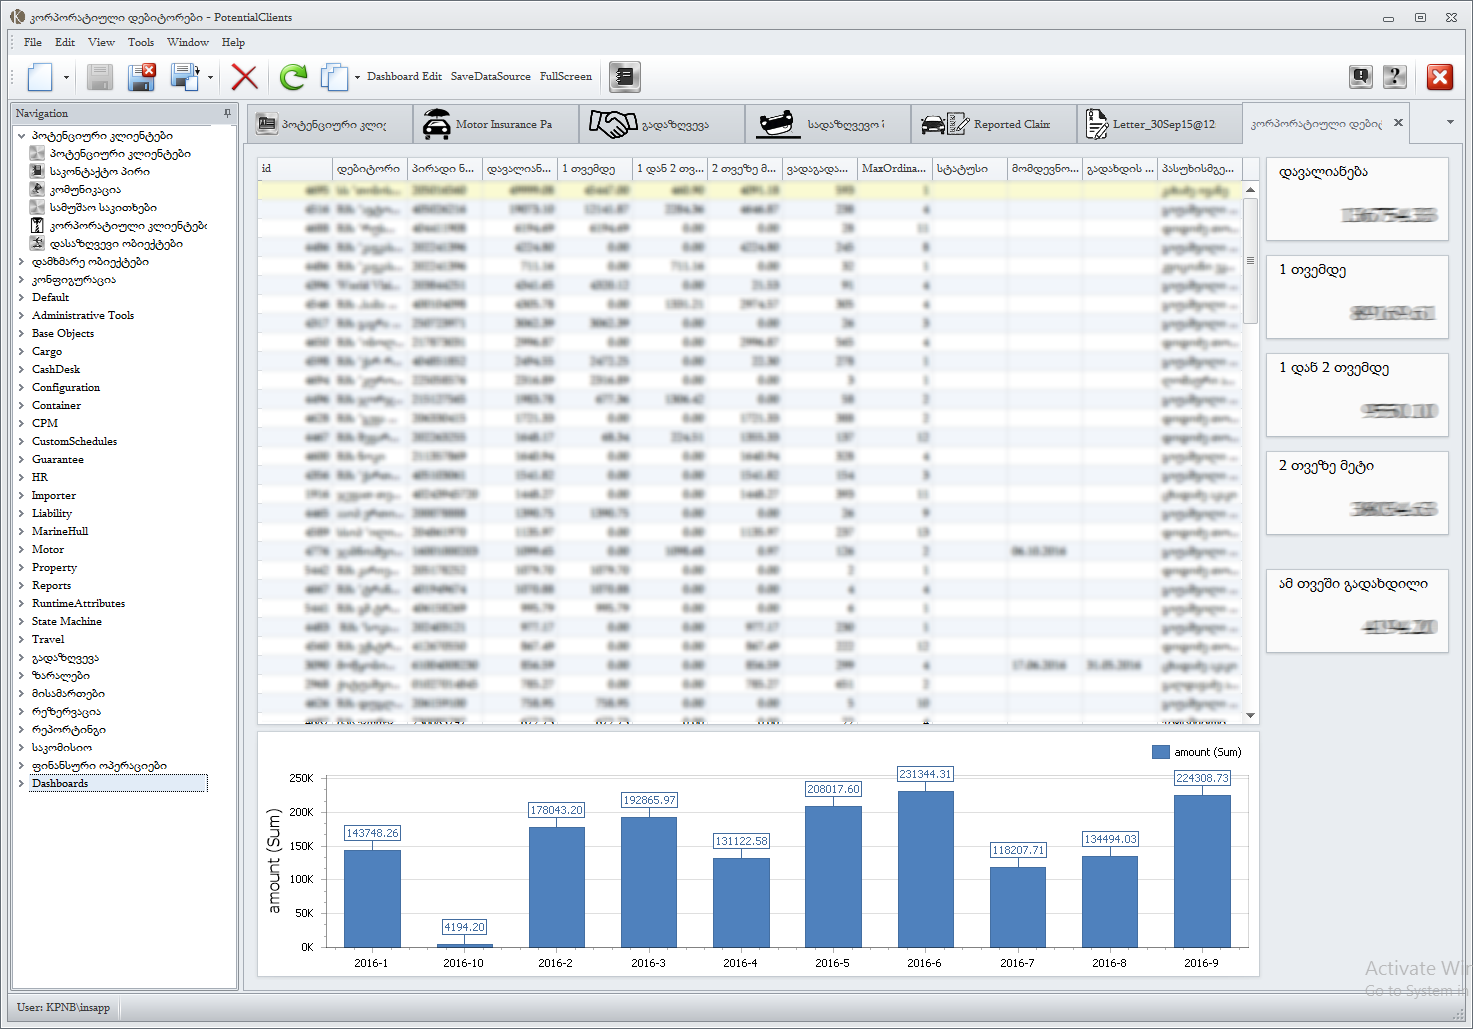The height and width of the screenshot is (1029, 1473).
Task: Pin the Navigation panel via pin icon
Action: (227, 113)
